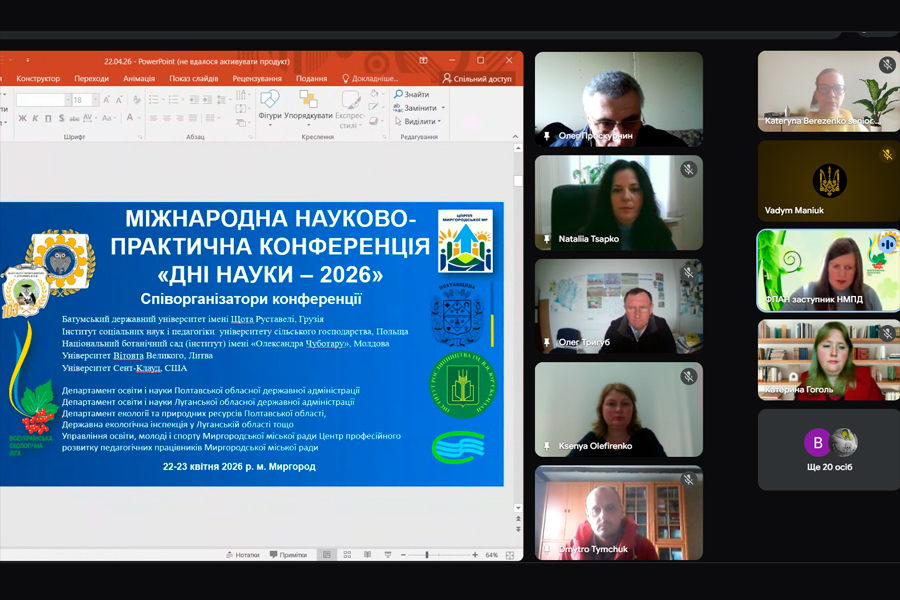
Task: Convert to SmartArt icon
Action: click(x=243, y=122)
